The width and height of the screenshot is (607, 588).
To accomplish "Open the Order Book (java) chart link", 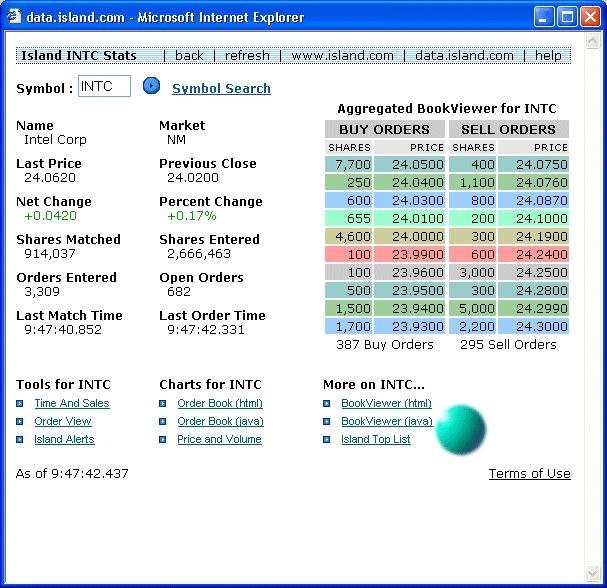I will point(221,422).
